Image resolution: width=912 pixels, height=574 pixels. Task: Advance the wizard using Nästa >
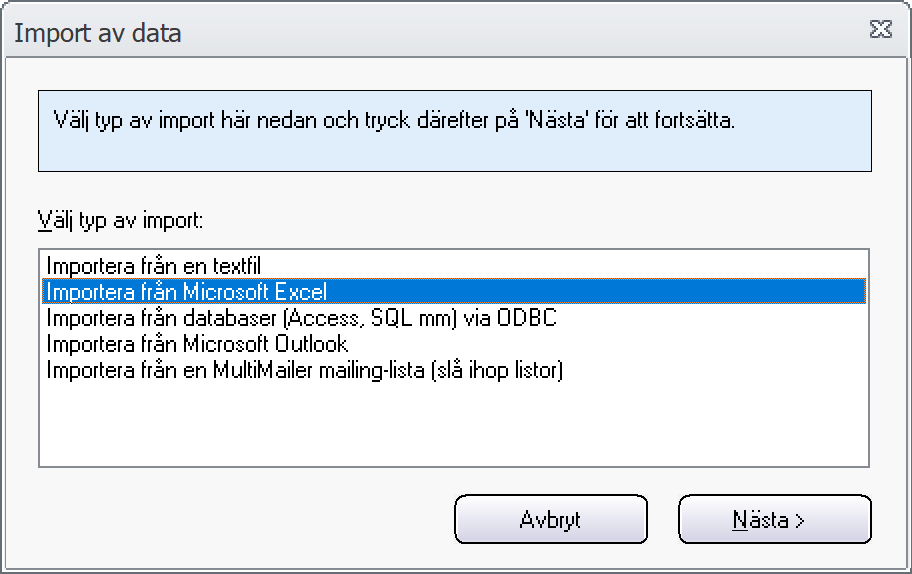coord(775,519)
